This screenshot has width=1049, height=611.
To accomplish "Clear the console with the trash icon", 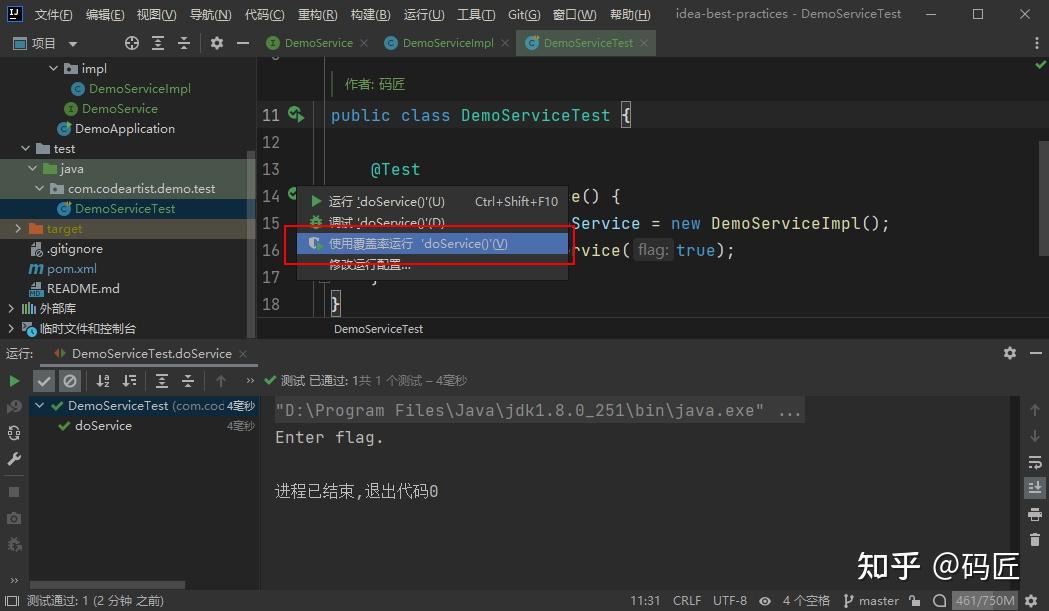I will [x=1035, y=539].
